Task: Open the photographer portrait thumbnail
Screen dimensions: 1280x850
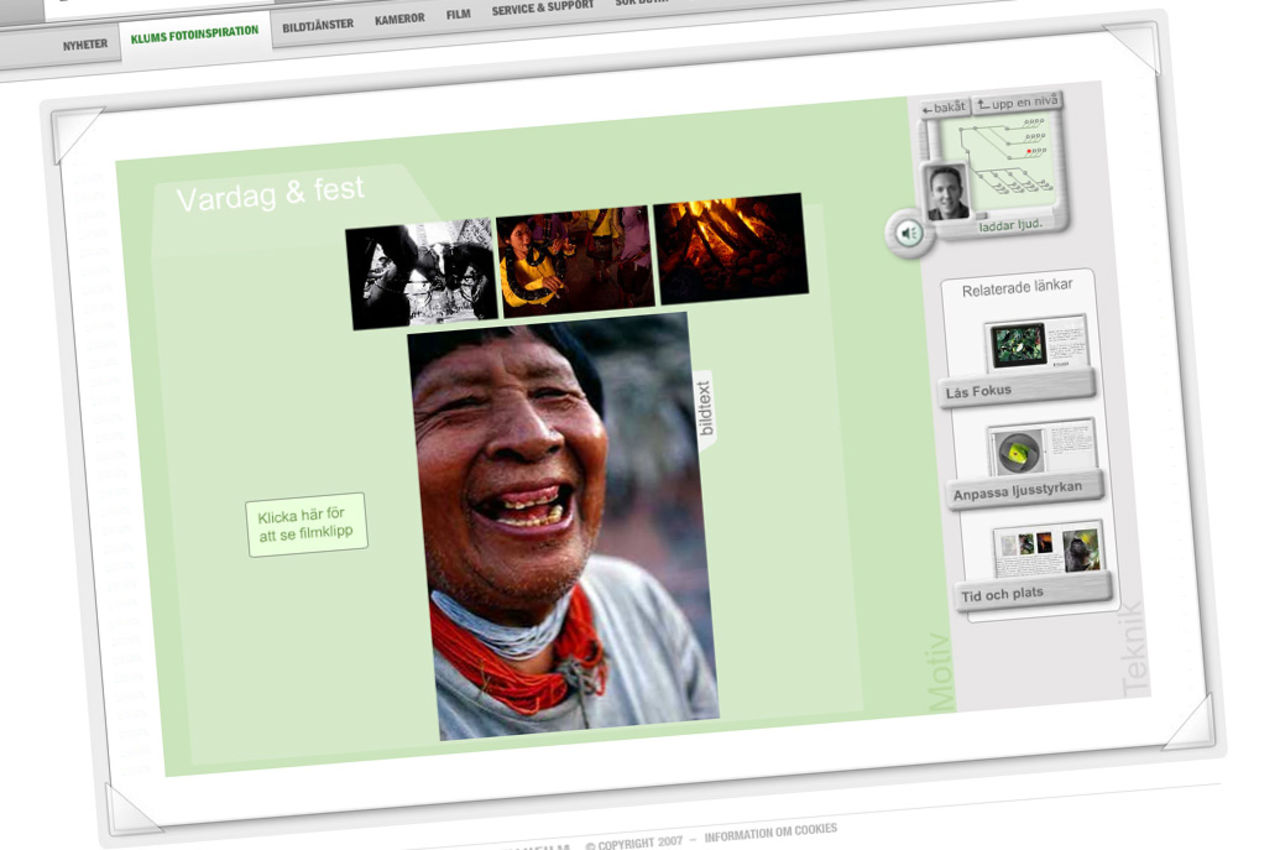Action: click(x=945, y=191)
